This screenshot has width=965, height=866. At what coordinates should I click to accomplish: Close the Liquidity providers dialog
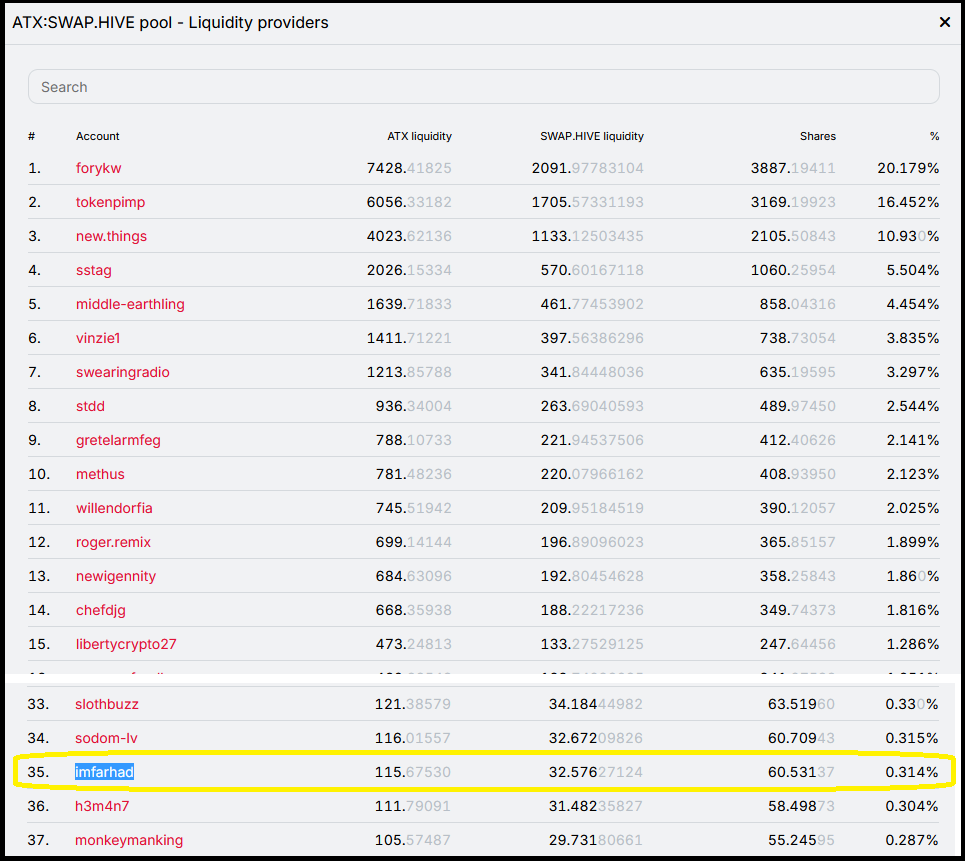click(944, 22)
